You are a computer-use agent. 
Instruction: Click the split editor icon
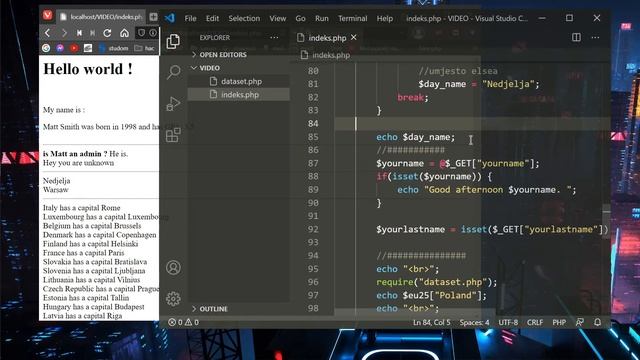[576, 38]
